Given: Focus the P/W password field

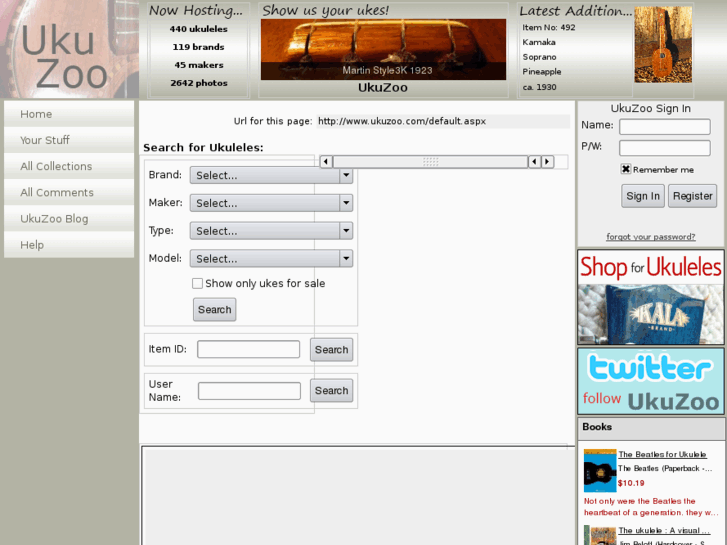Looking at the screenshot, I should coord(665,148).
